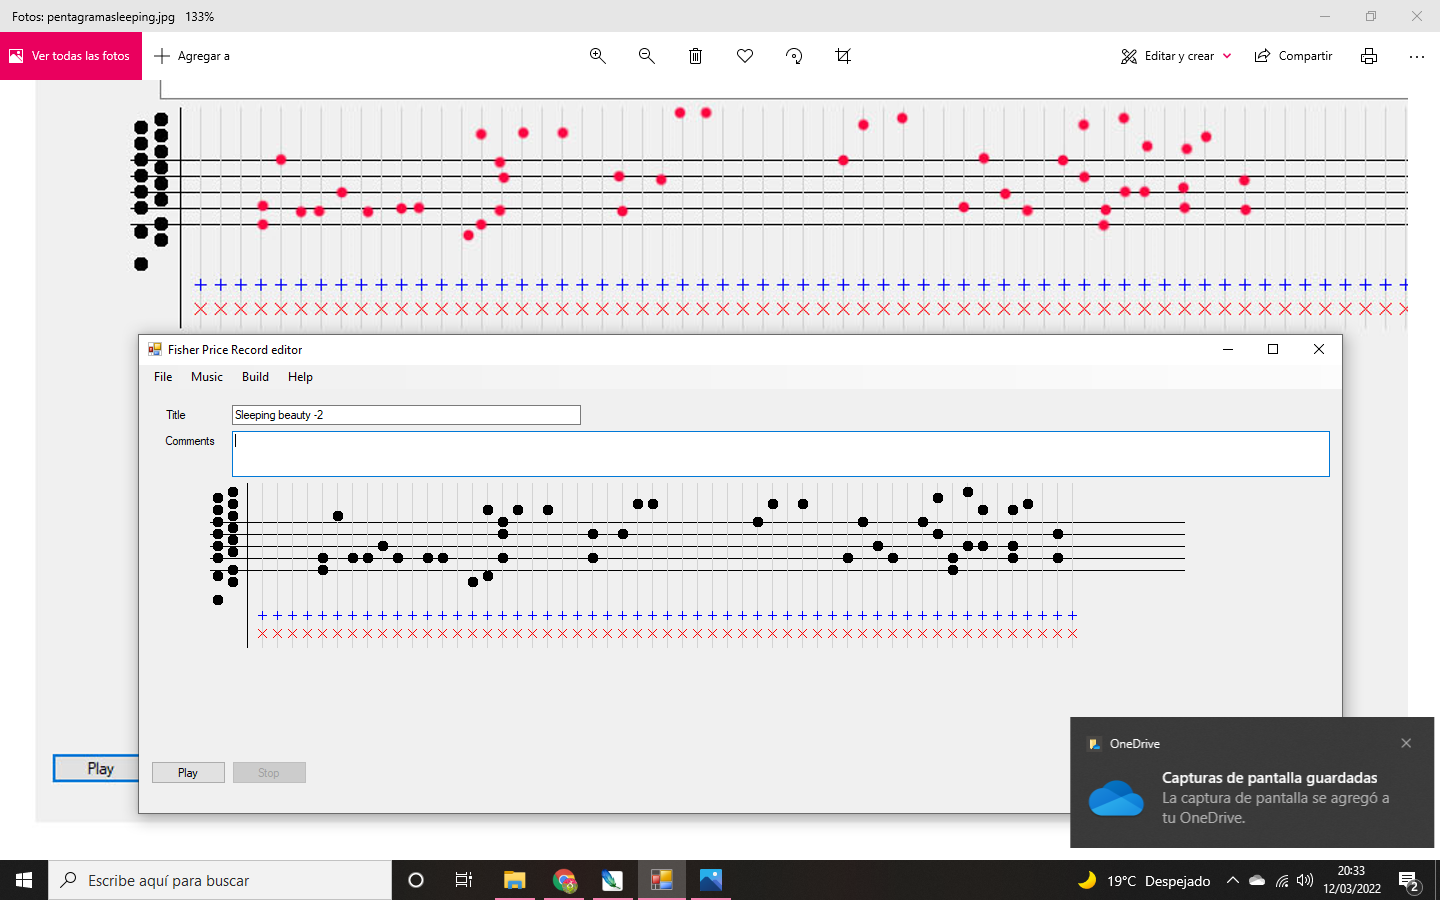The width and height of the screenshot is (1440, 900).
Task: Maximize the Fisher Price Record editor window
Action: (1273, 349)
